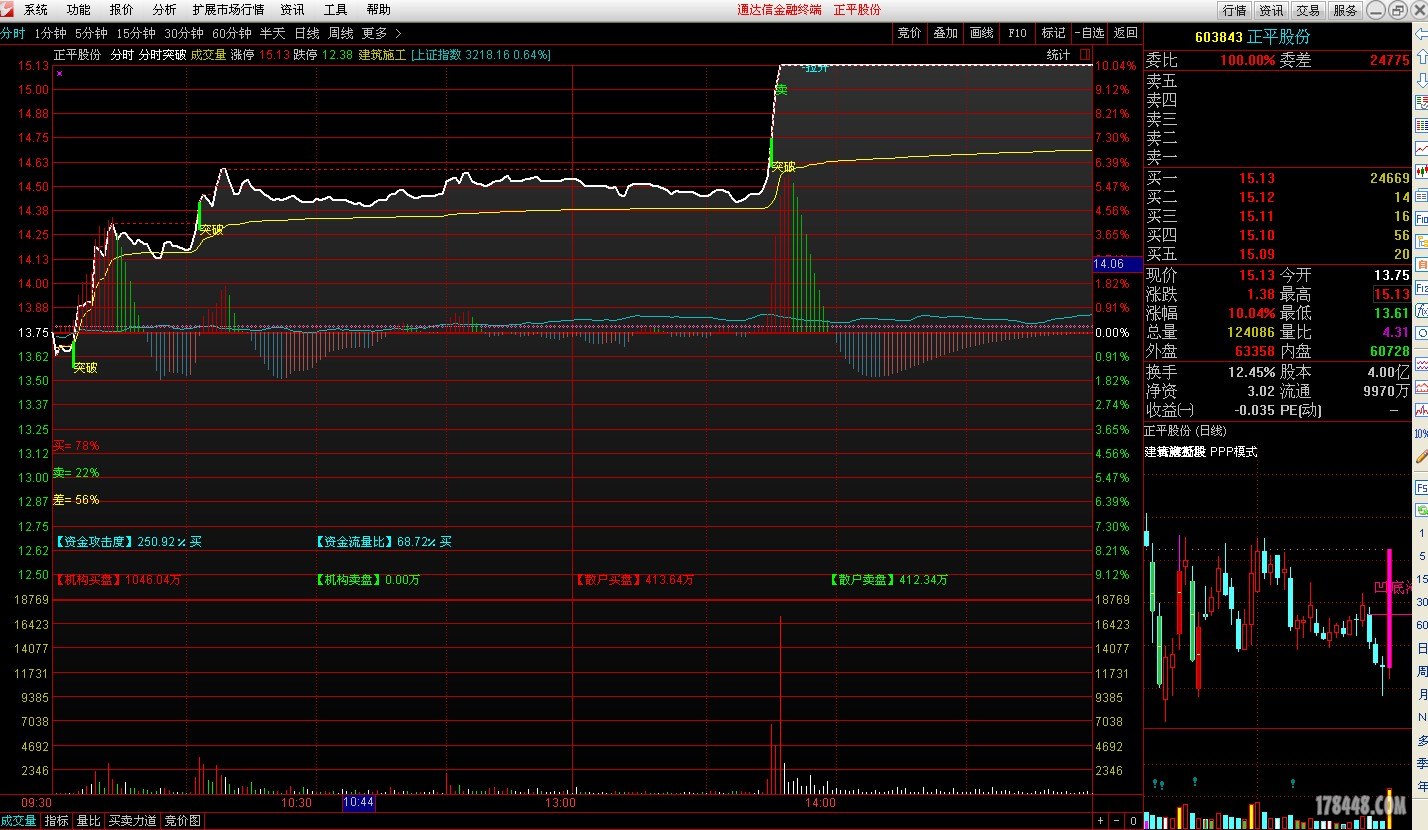Select the 指标 bottom tab

[56, 821]
